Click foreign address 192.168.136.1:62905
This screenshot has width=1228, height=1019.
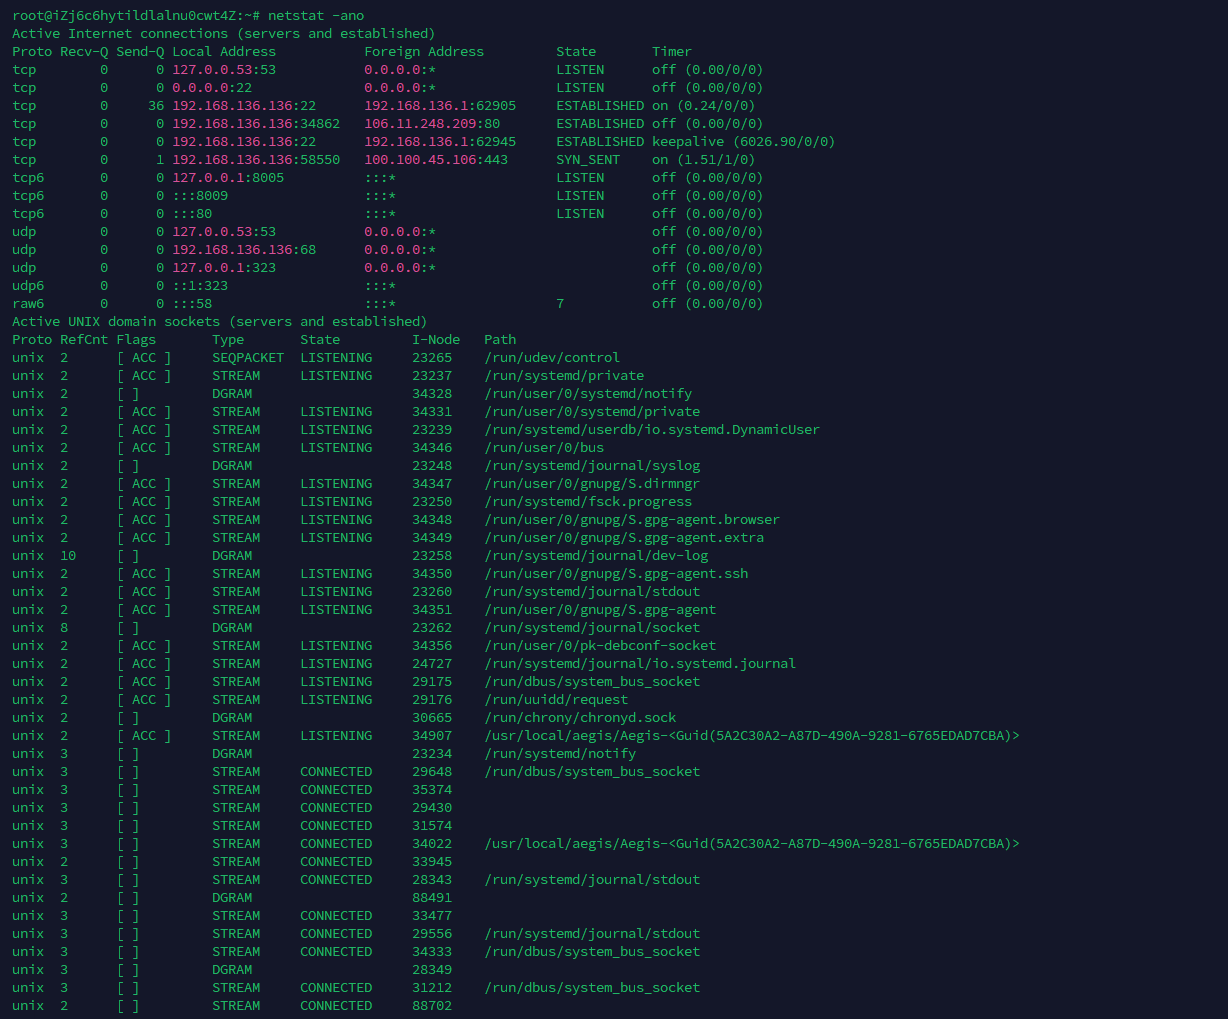click(440, 106)
